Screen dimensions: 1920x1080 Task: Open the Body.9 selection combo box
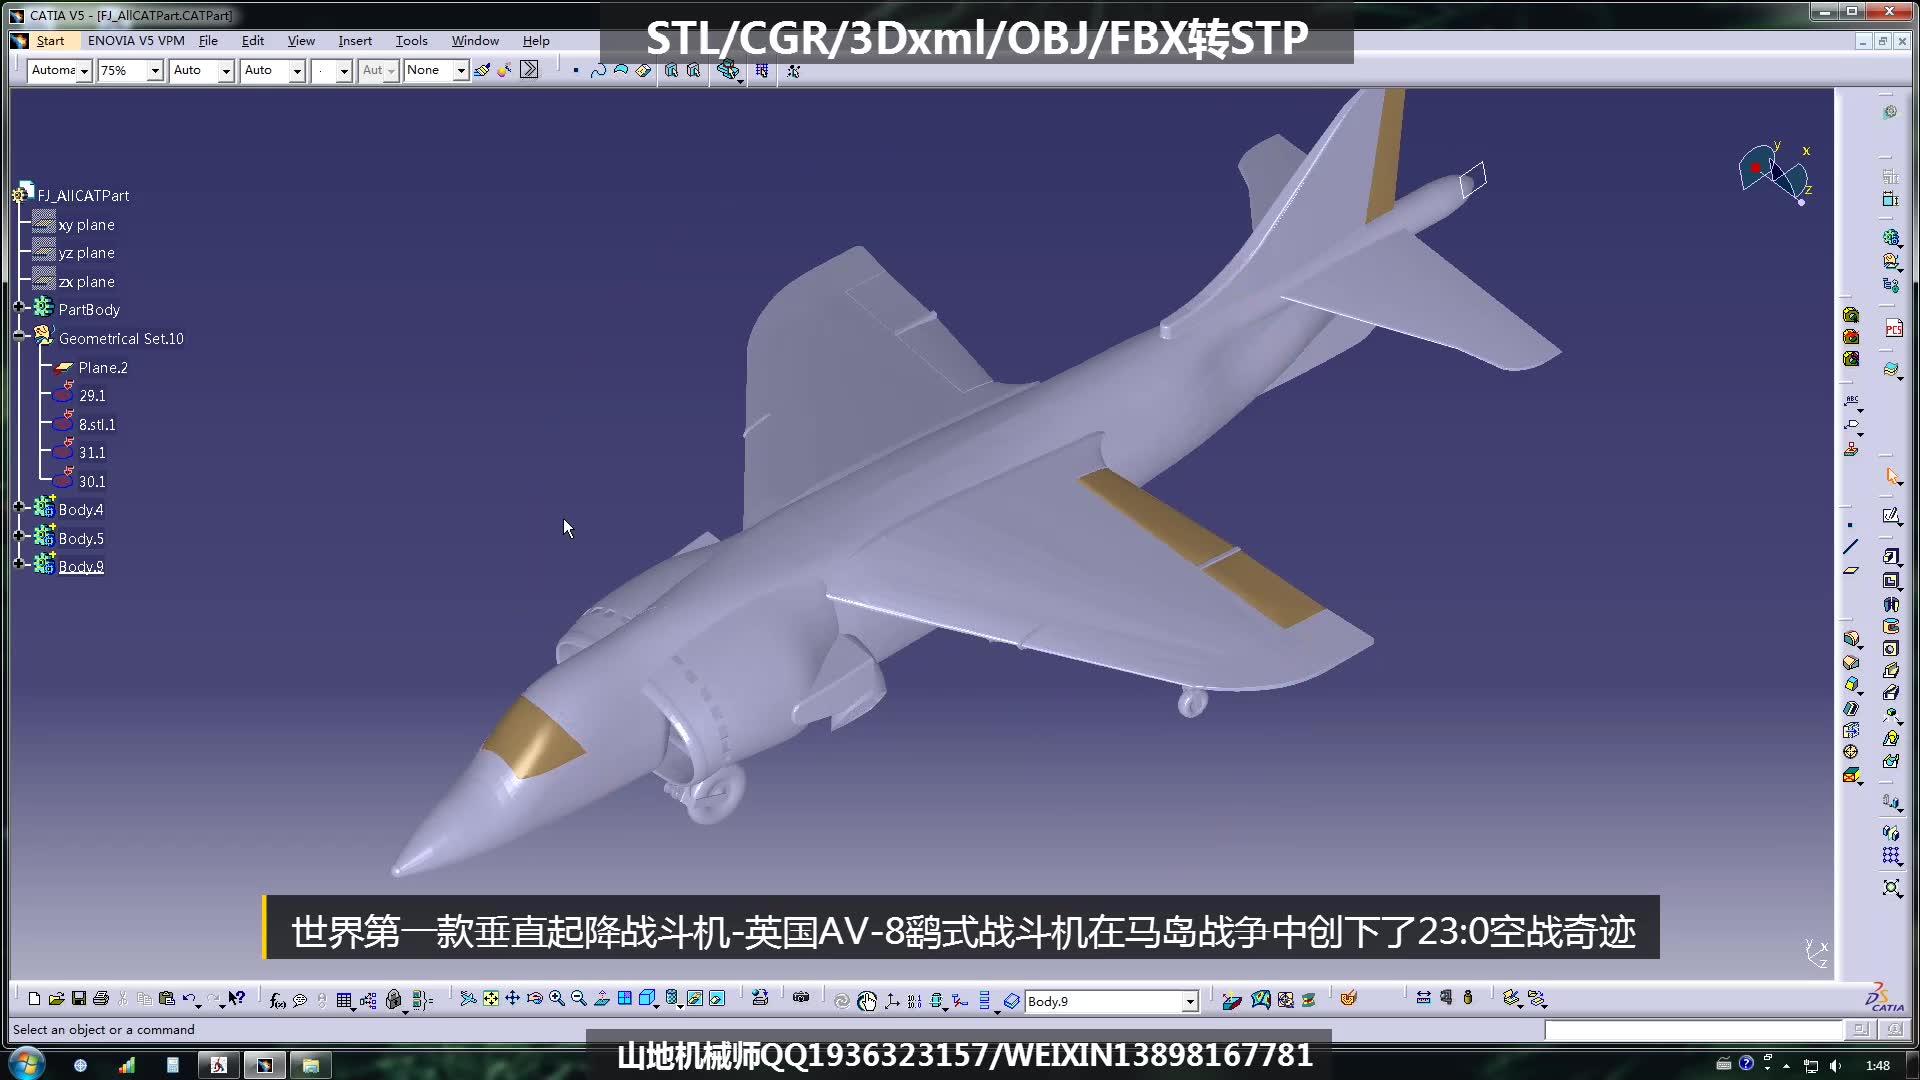[1188, 1001]
